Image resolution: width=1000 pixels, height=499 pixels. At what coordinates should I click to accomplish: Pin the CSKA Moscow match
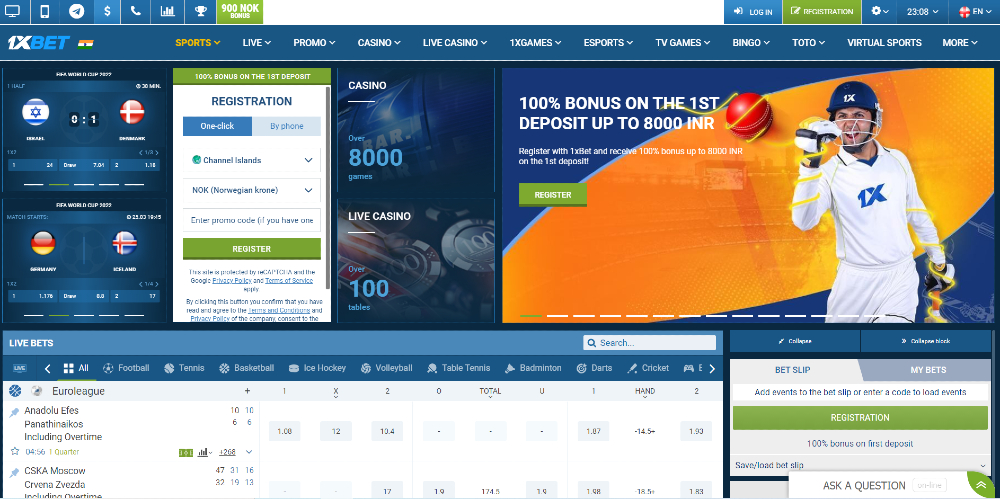pos(14,473)
